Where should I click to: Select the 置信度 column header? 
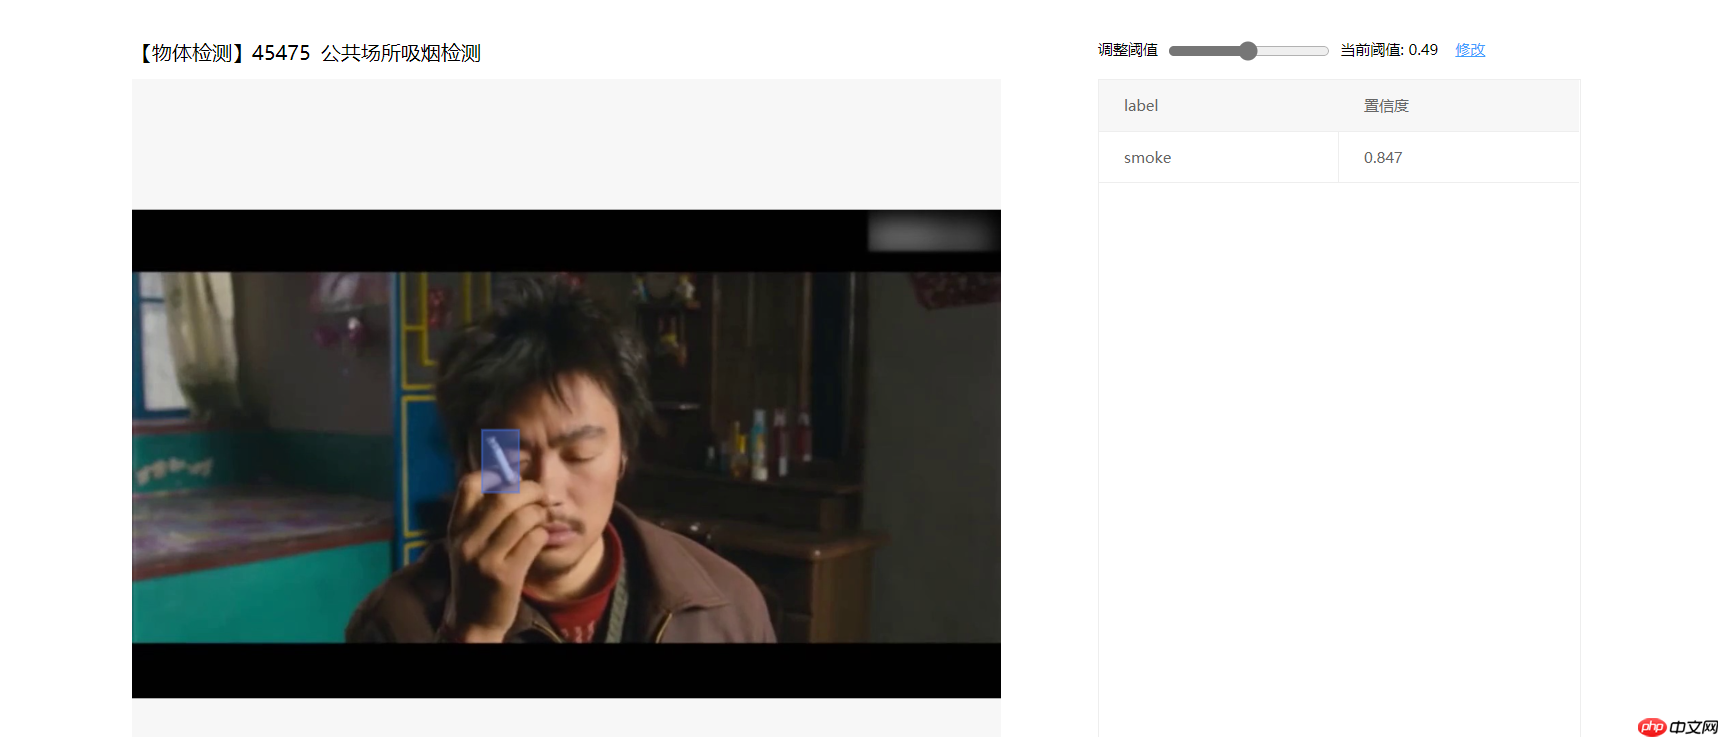click(1385, 106)
